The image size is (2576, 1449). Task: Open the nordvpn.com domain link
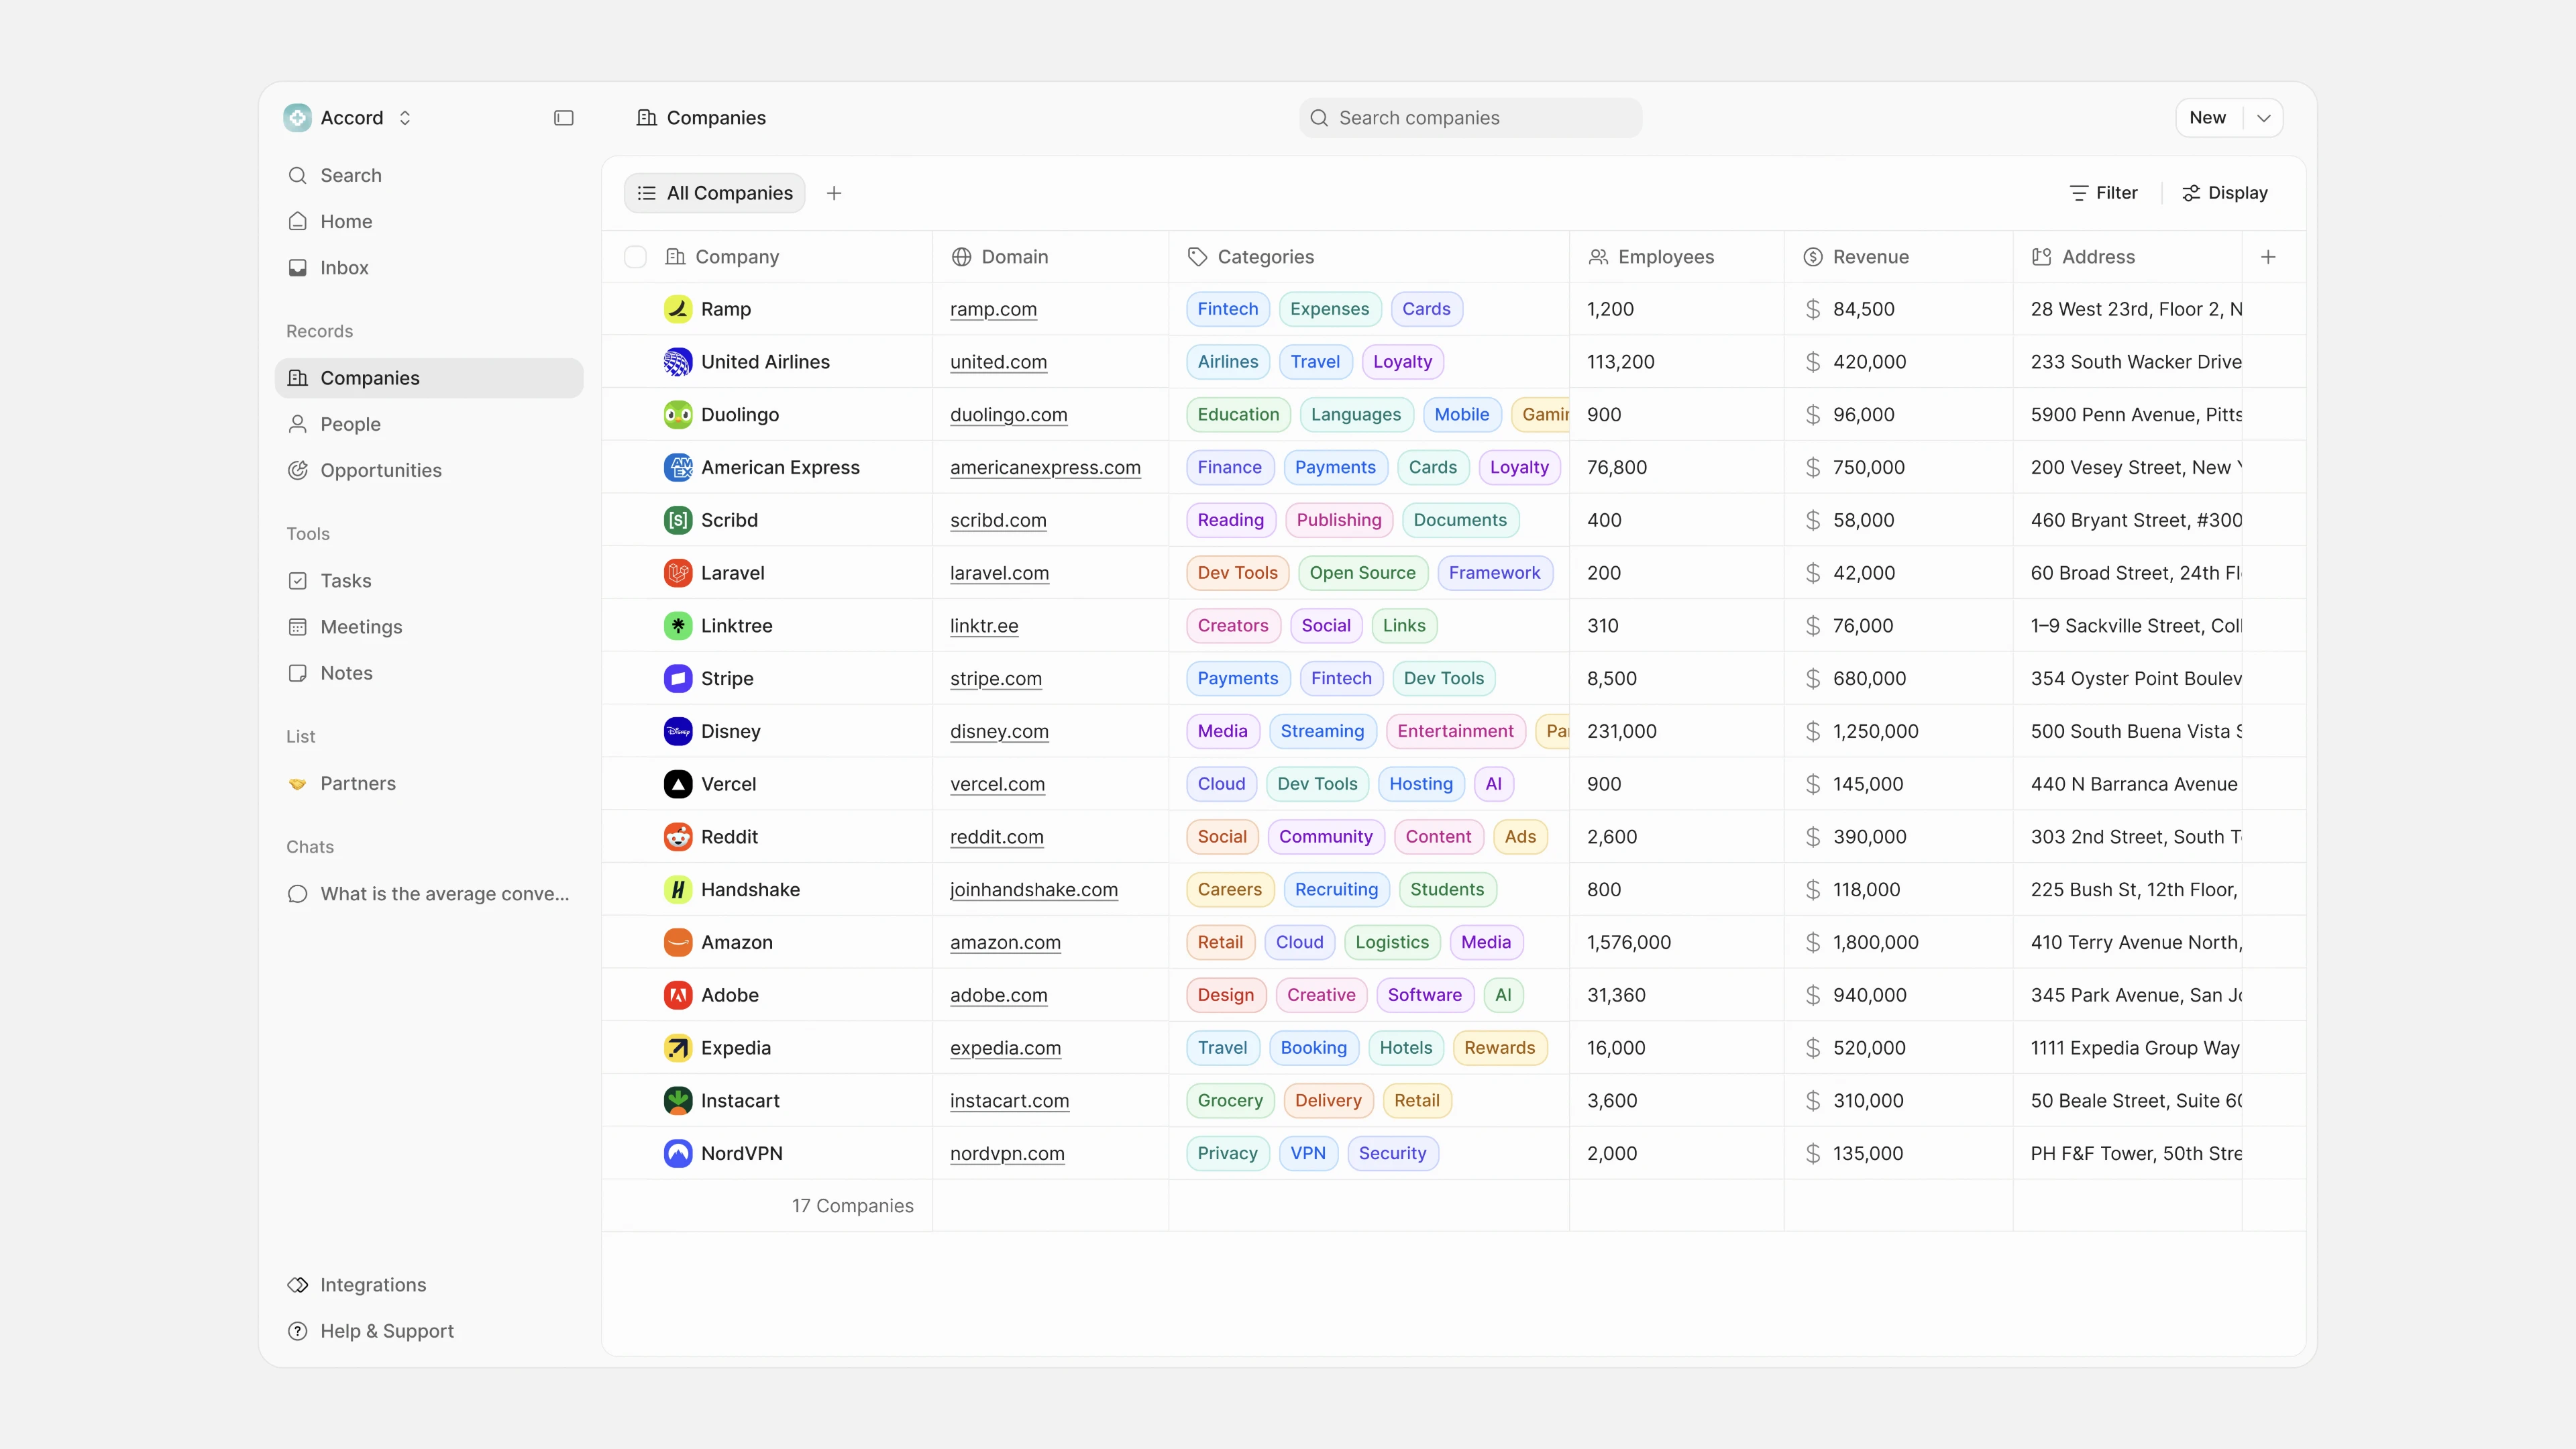coord(1007,1154)
